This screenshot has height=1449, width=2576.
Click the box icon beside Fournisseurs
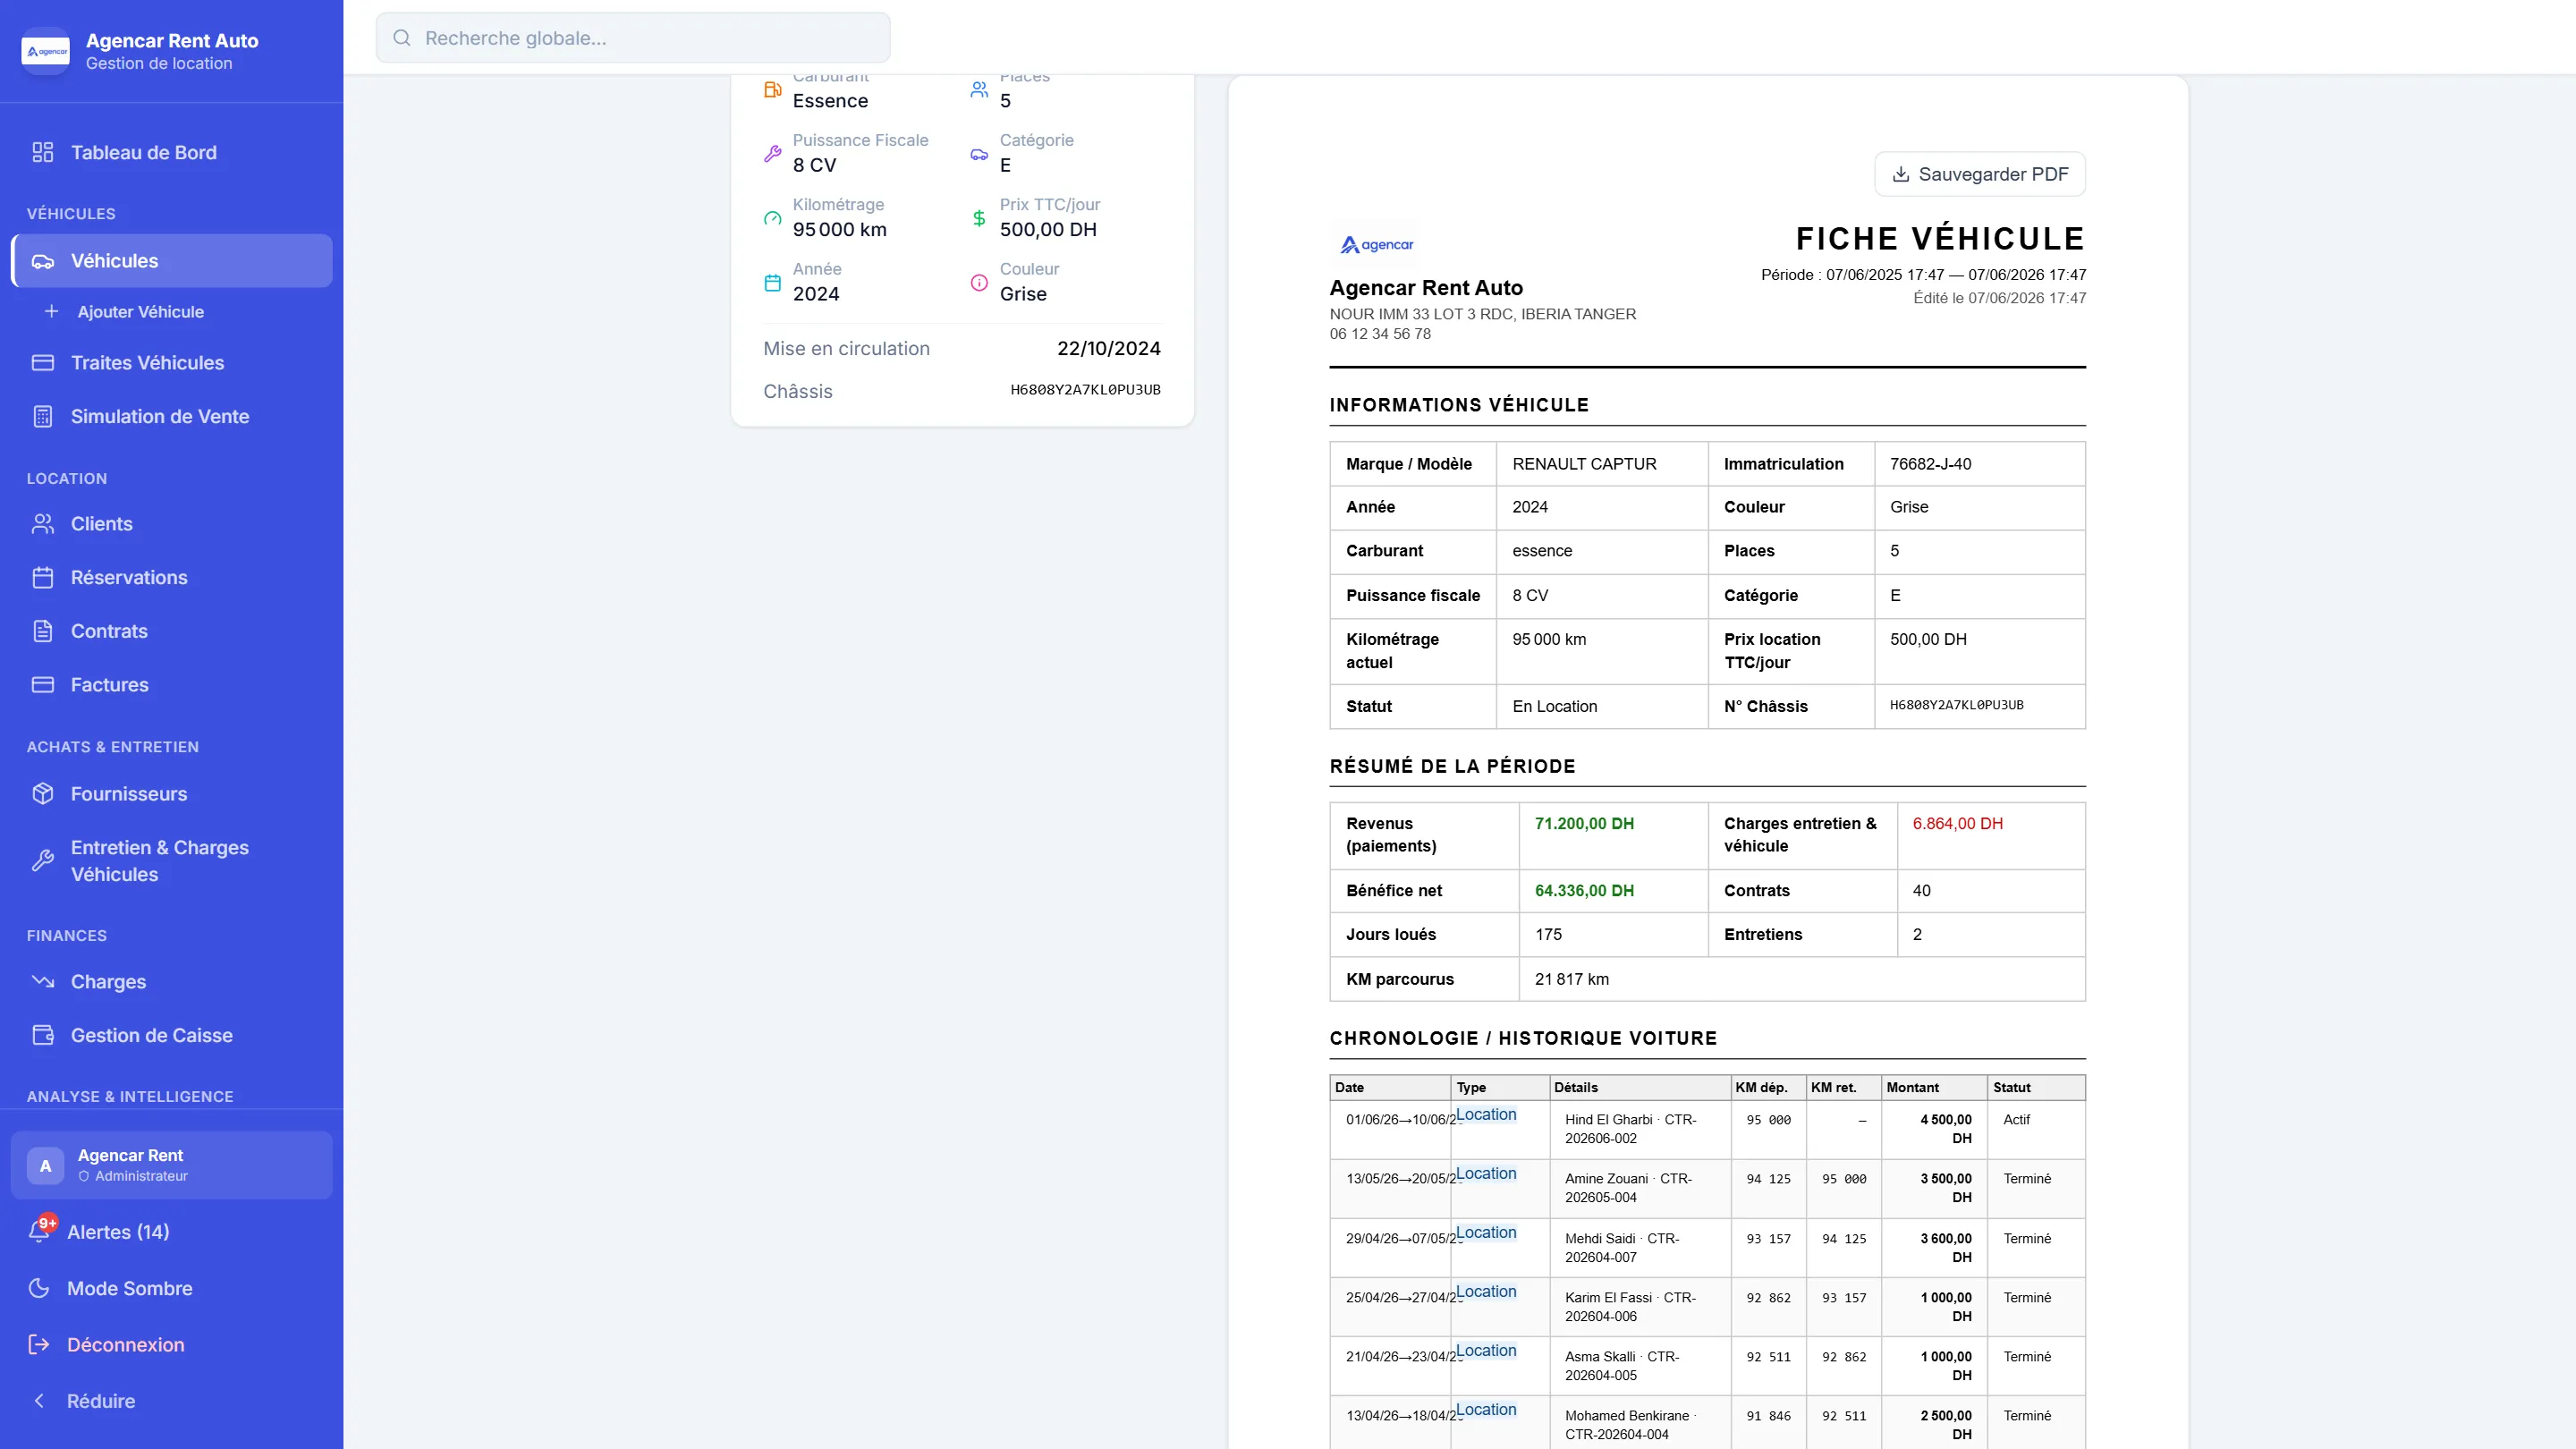[x=42, y=794]
